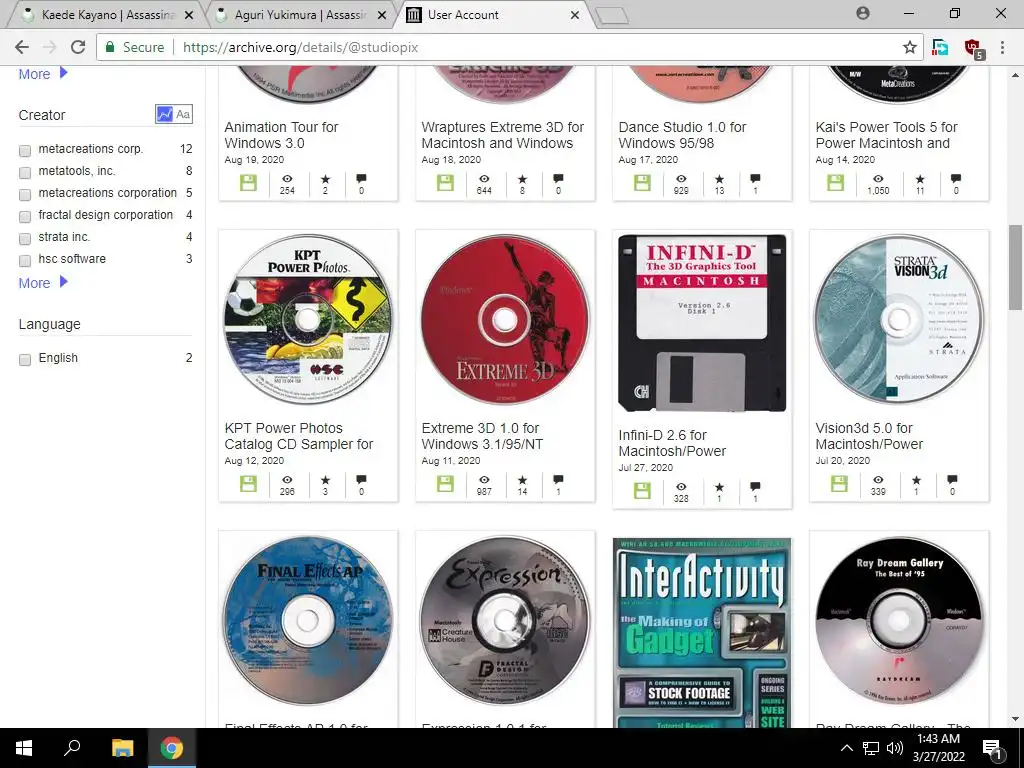Bookmark this page with the star icon

(x=909, y=47)
